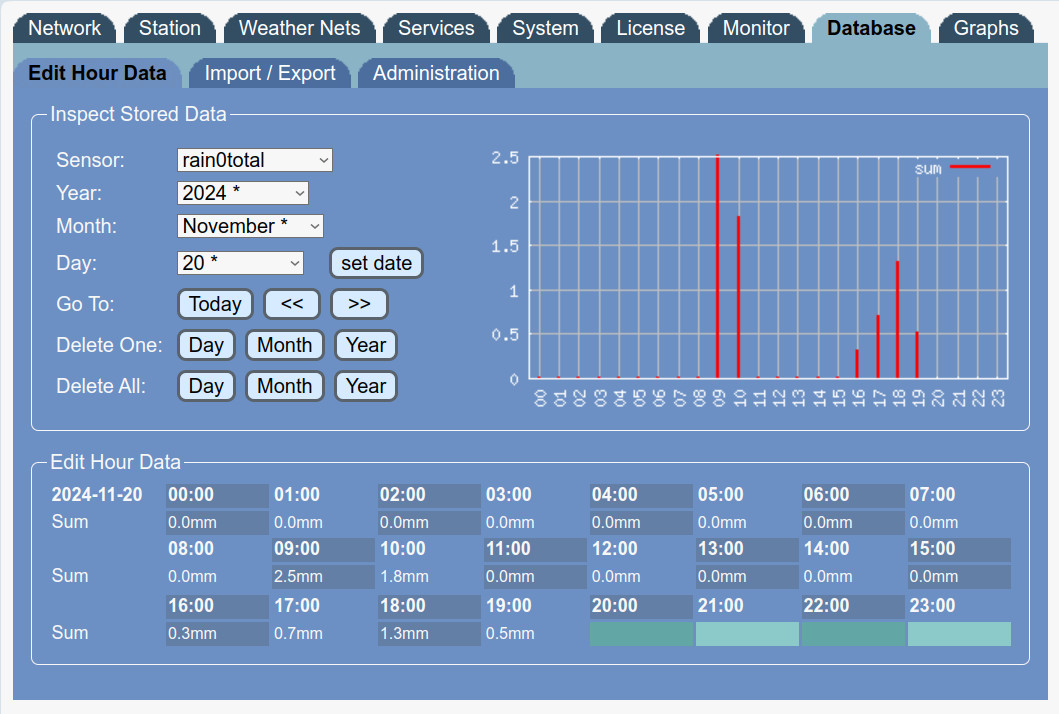
Task: Select the 01:00 sum value field
Action: click(324, 523)
